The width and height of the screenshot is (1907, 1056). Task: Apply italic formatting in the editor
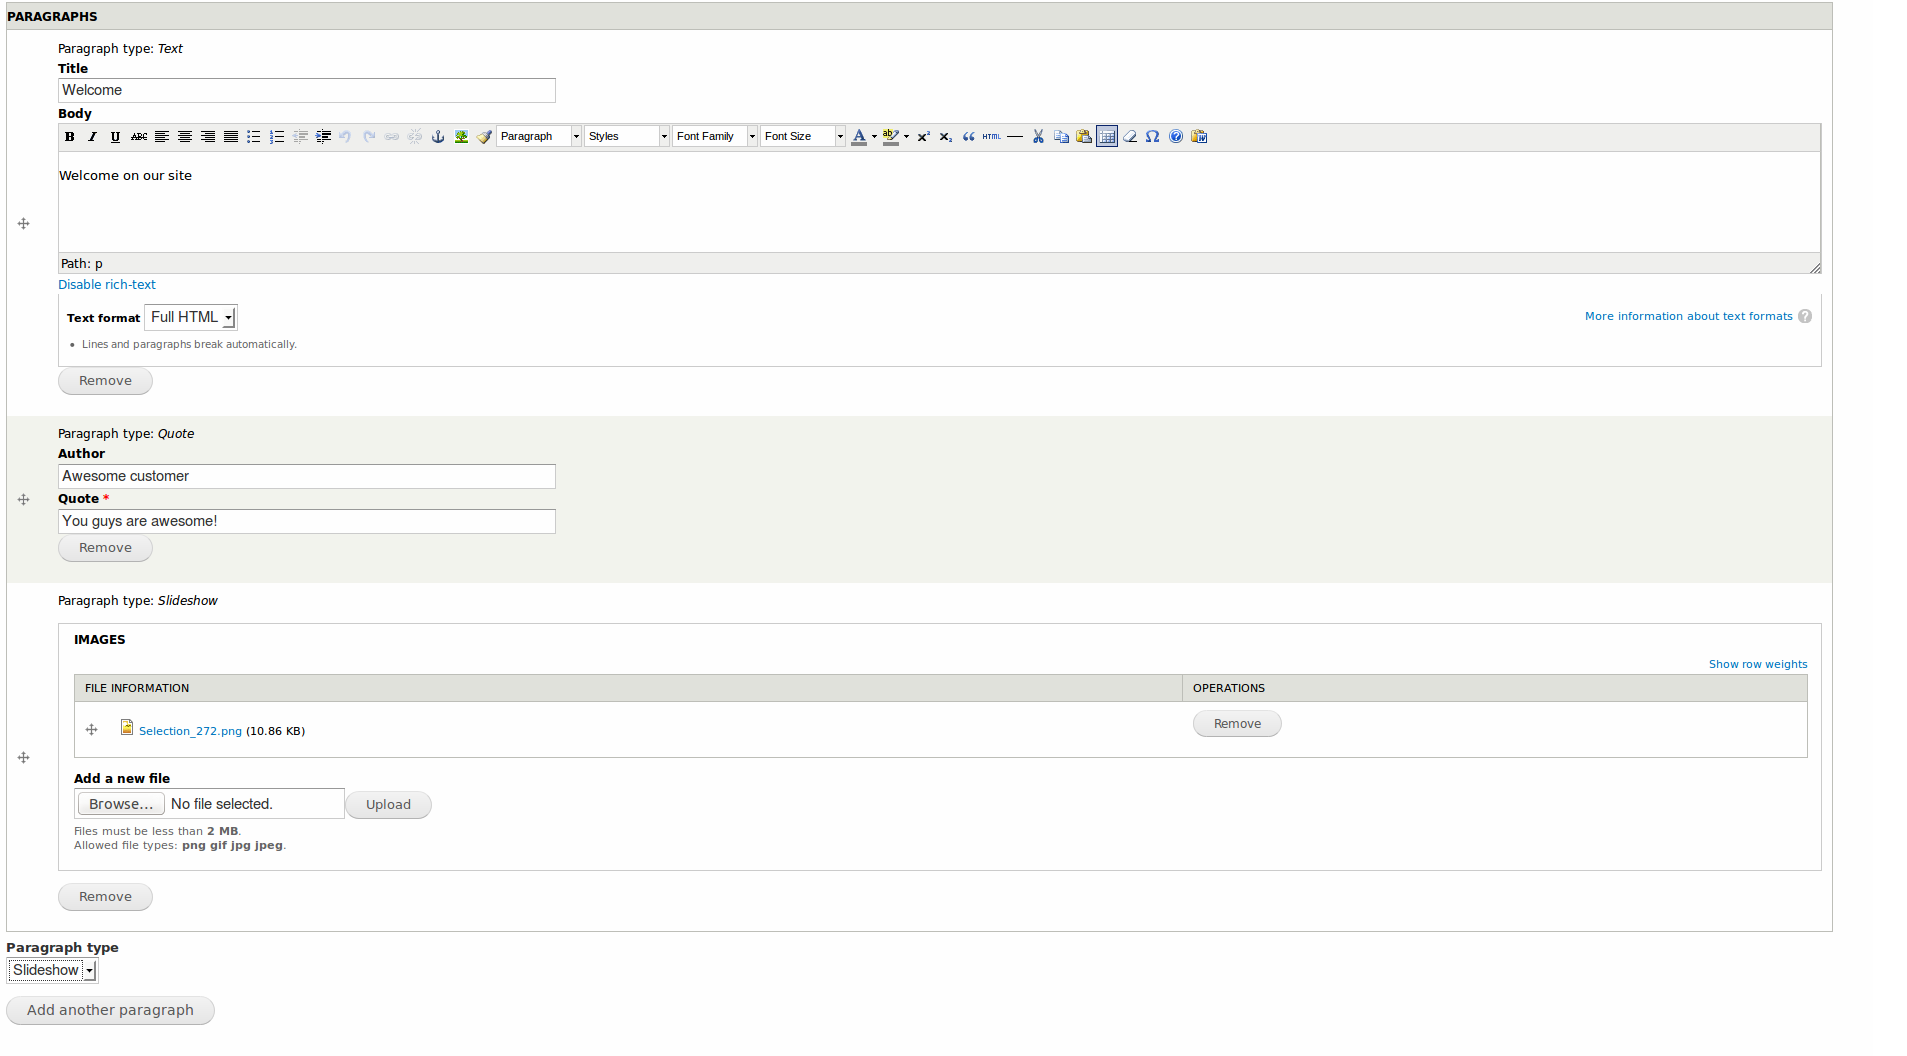click(x=92, y=137)
